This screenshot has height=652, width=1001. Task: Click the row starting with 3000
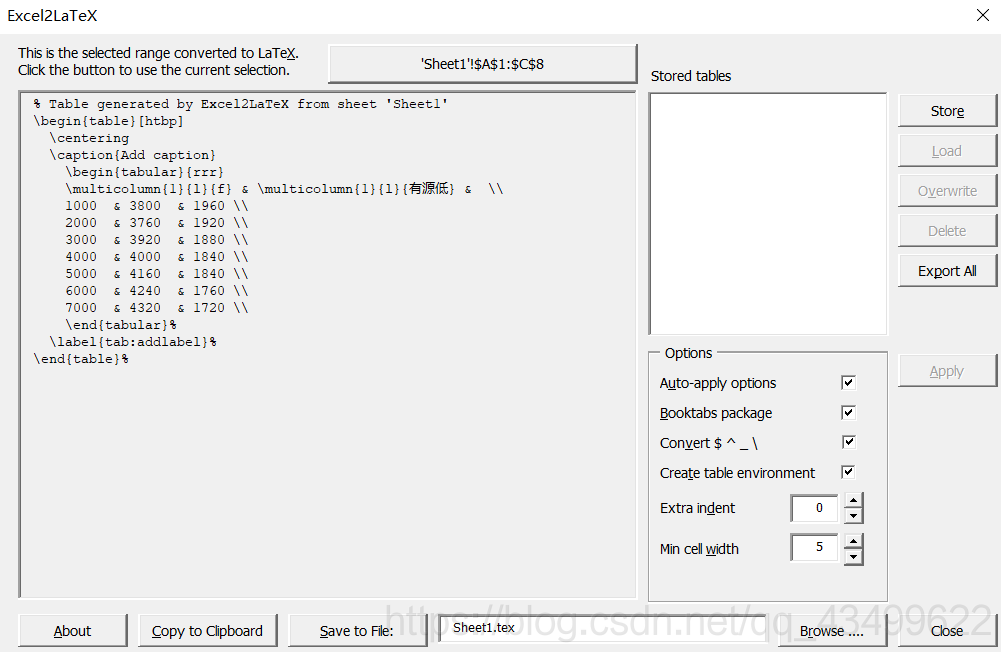(156, 240)
